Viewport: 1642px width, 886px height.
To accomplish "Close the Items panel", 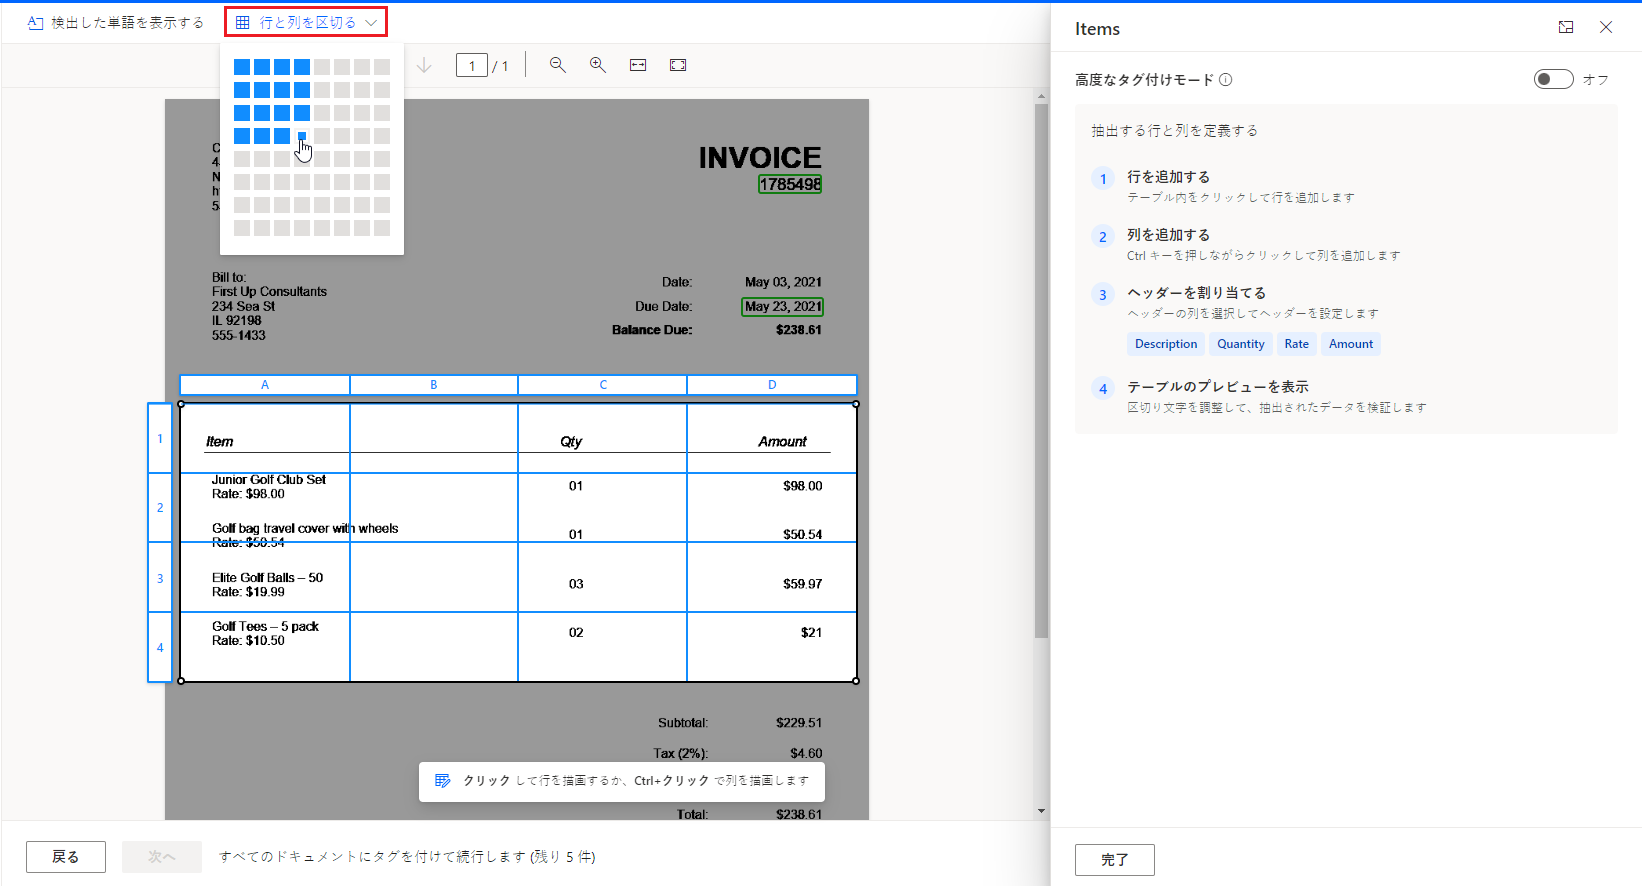I will coord(1606,28).
